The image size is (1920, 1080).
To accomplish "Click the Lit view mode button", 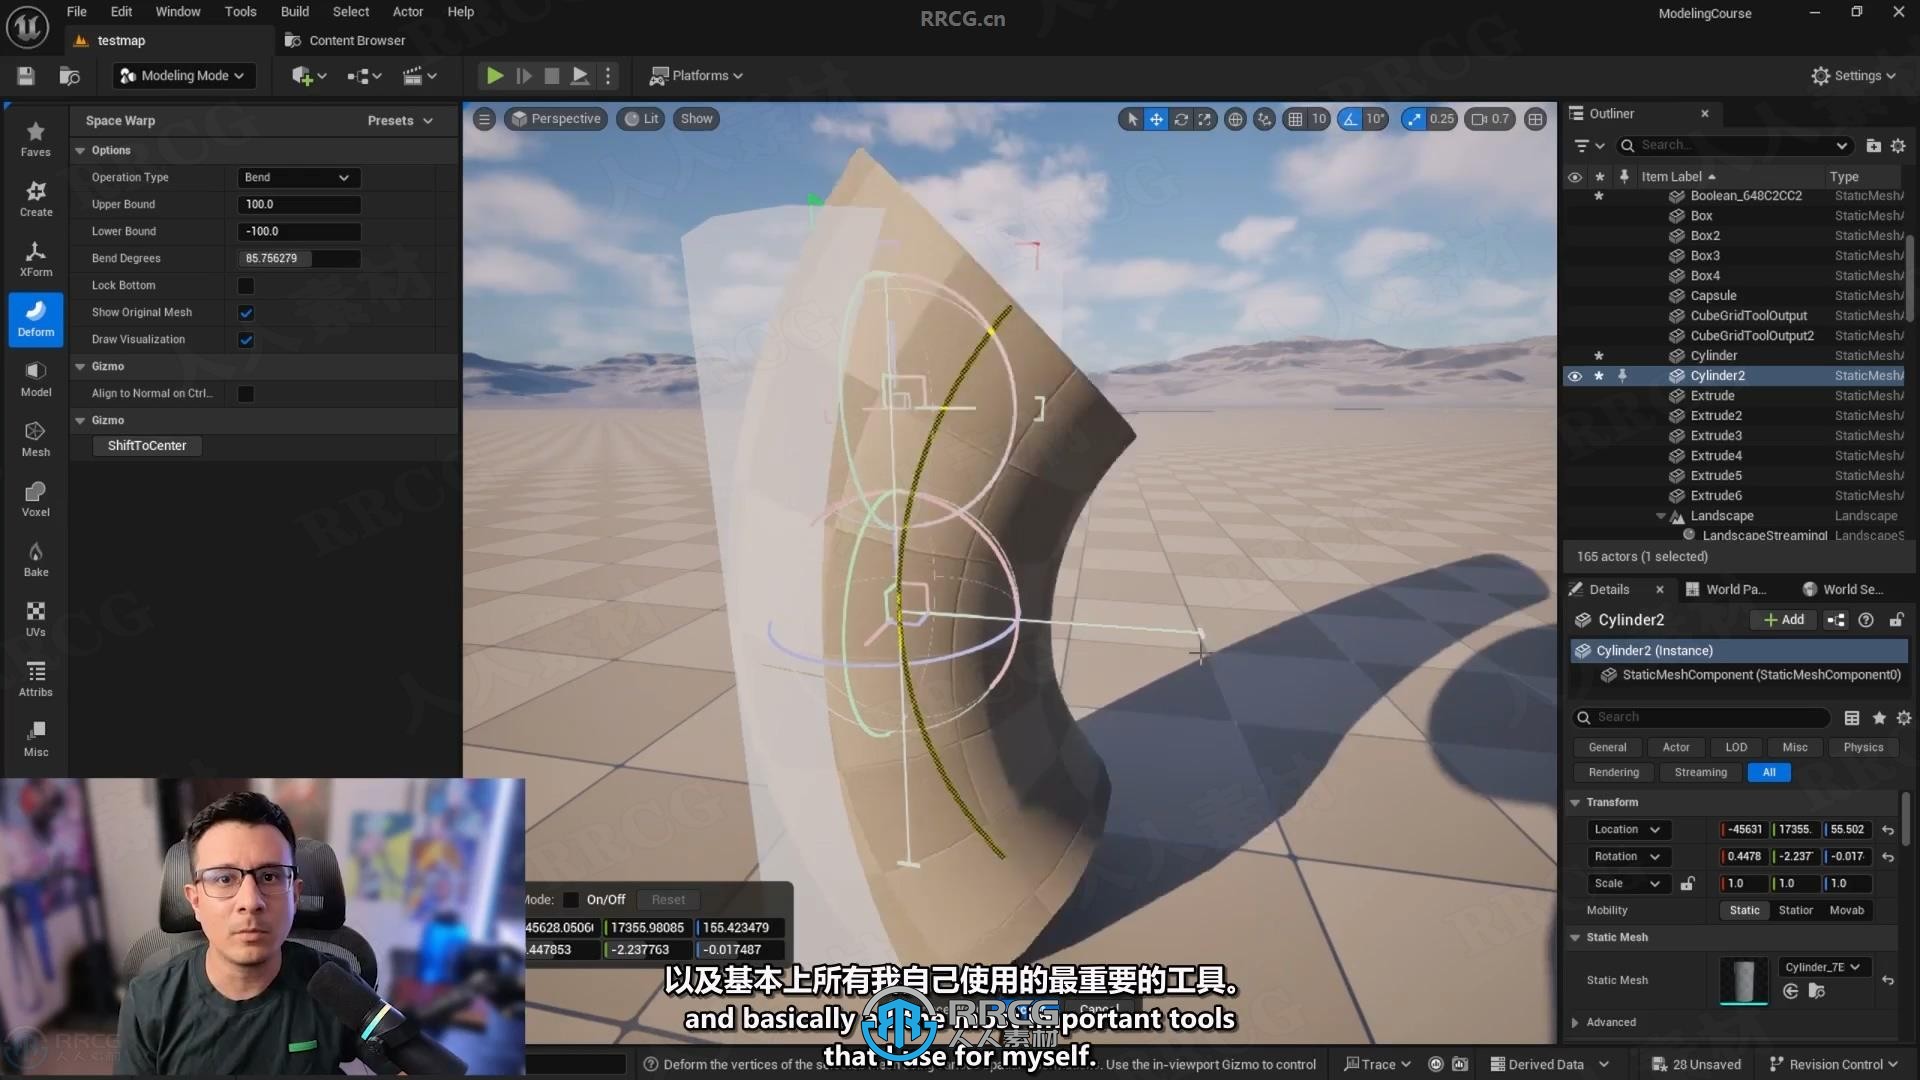I will point(642,119).
